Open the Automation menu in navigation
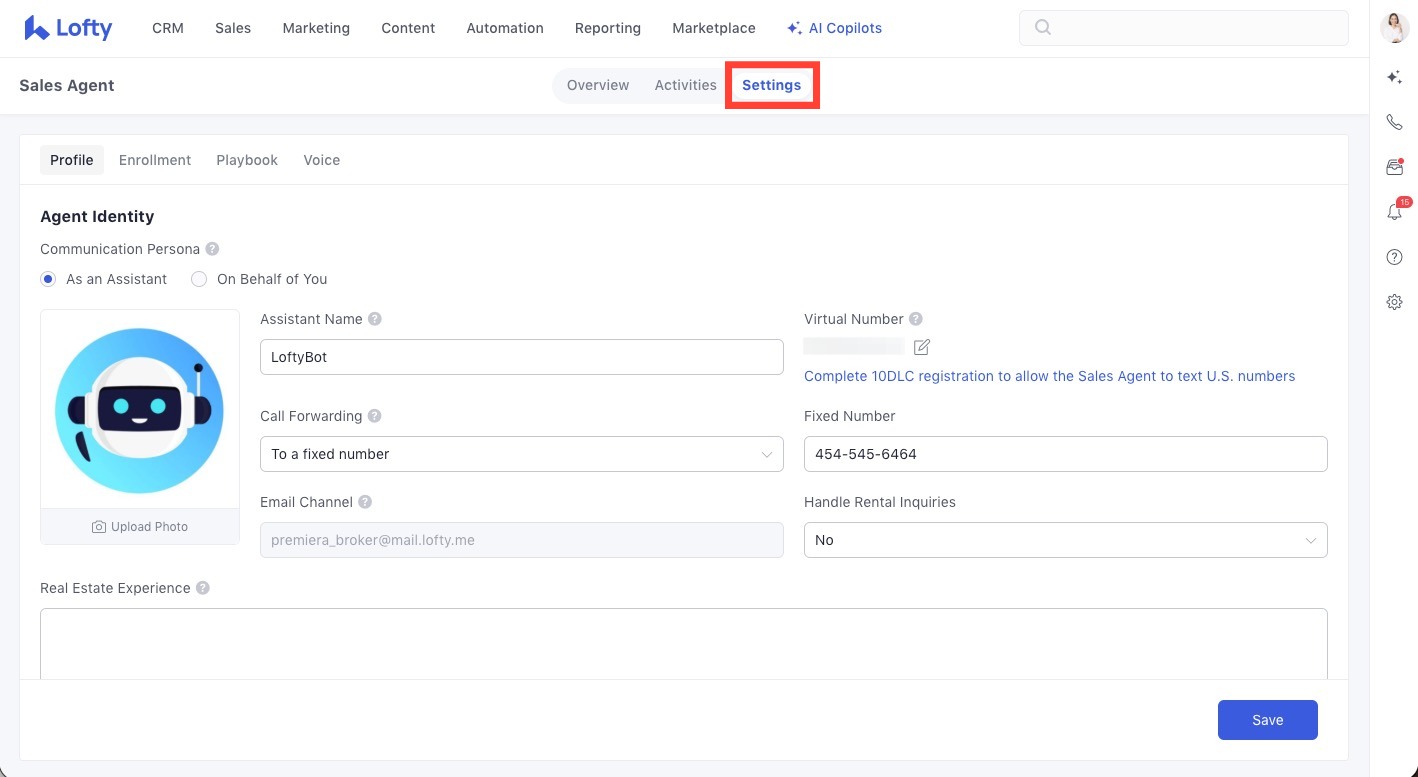This screenshot has height=777, width=1418. point(505,28)
